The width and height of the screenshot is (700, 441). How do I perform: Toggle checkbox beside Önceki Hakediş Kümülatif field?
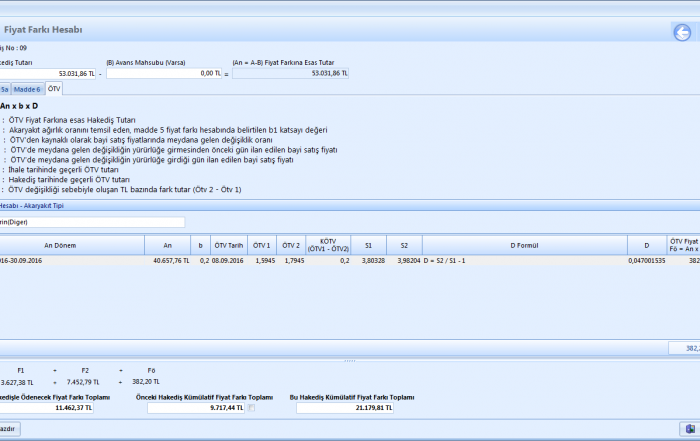click(252, 408)
